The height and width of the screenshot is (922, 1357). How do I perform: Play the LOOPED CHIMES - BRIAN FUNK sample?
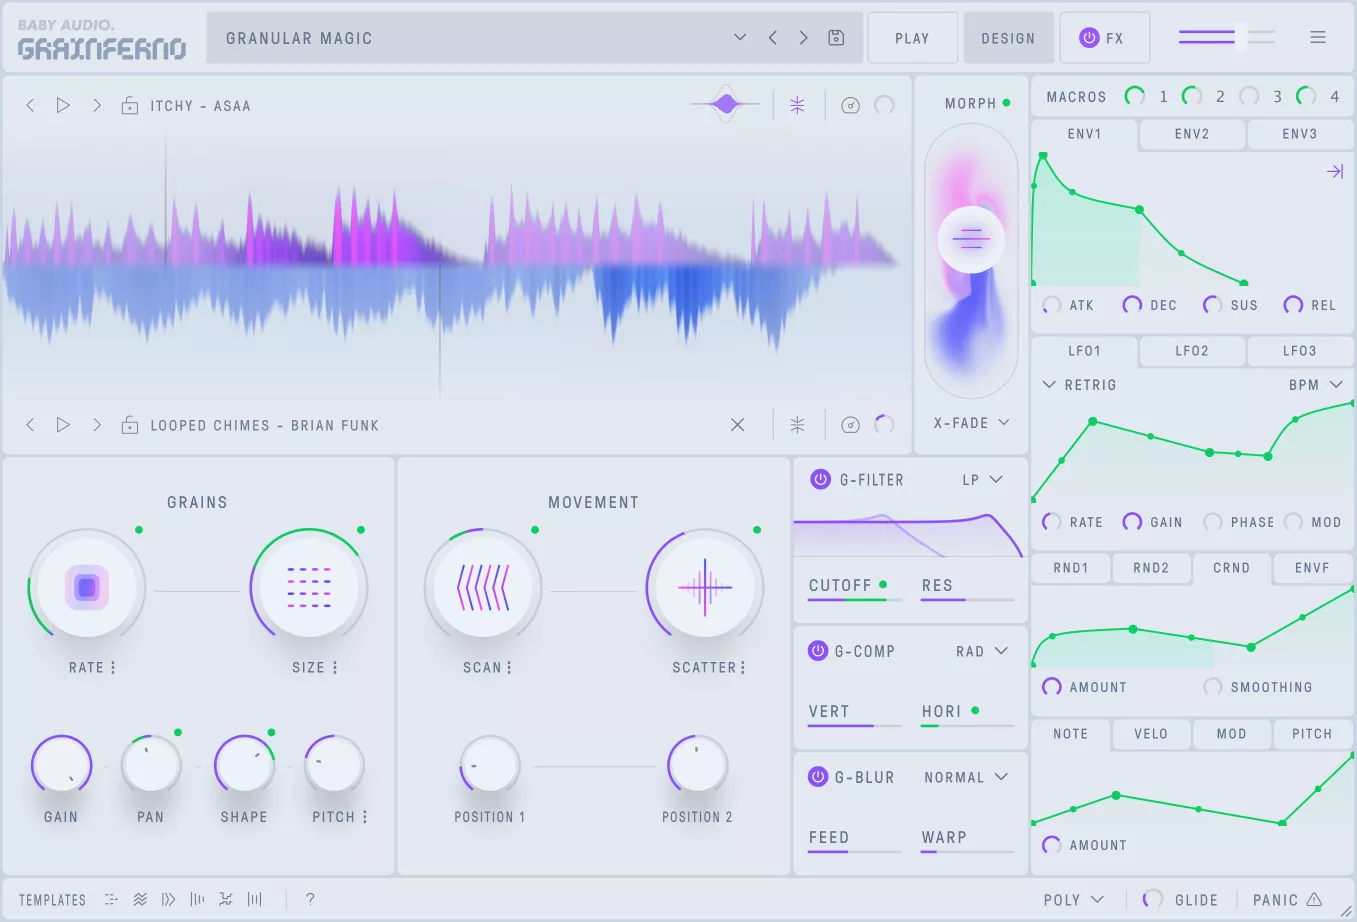(x=63, y=424)
